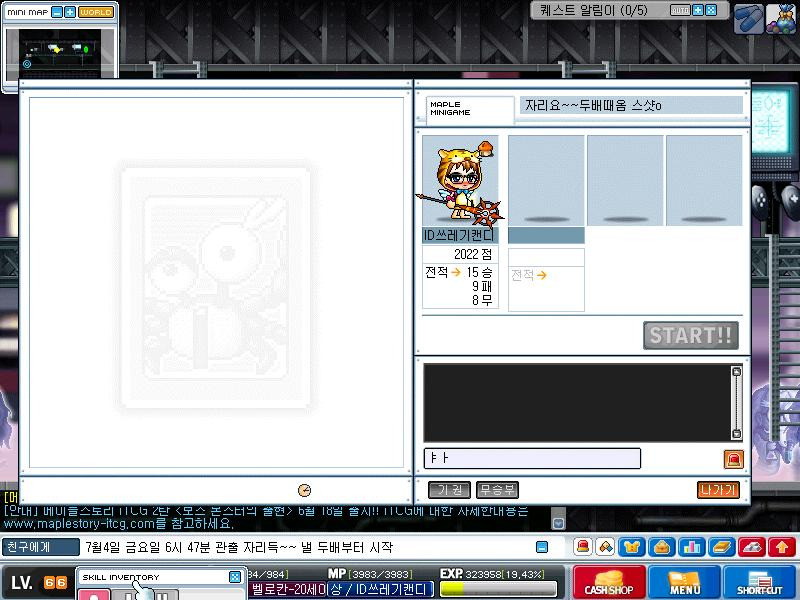This screenshot has width=800, height=600.
Task: Click the EXP progress bar
Action: tap(497, 589)
